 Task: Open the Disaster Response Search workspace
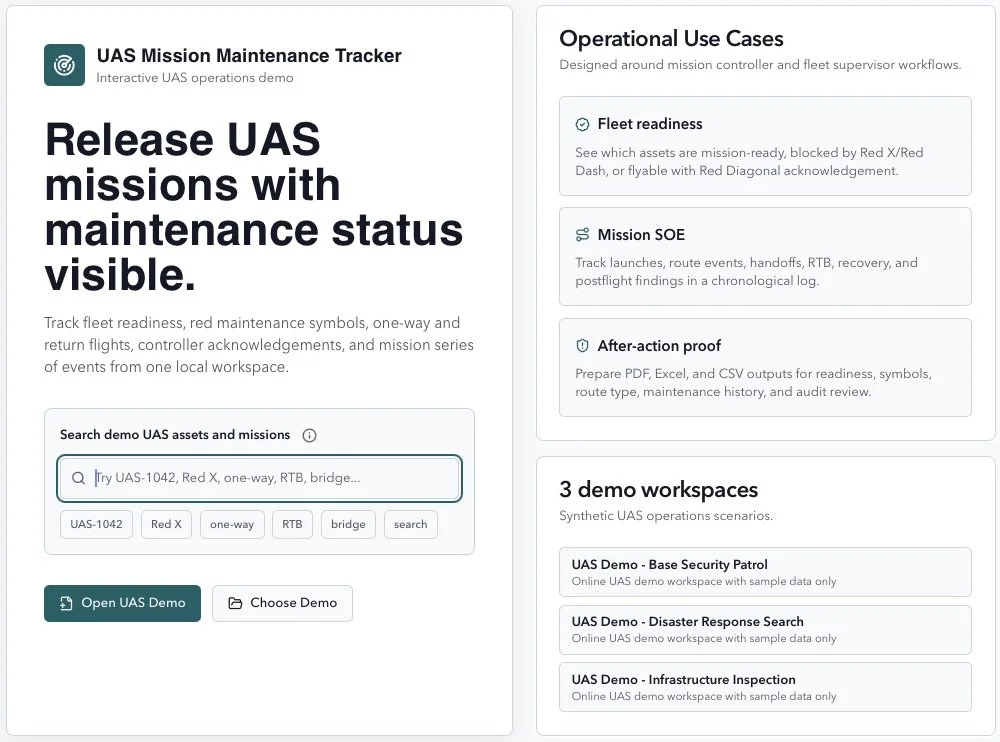[765, 630]
